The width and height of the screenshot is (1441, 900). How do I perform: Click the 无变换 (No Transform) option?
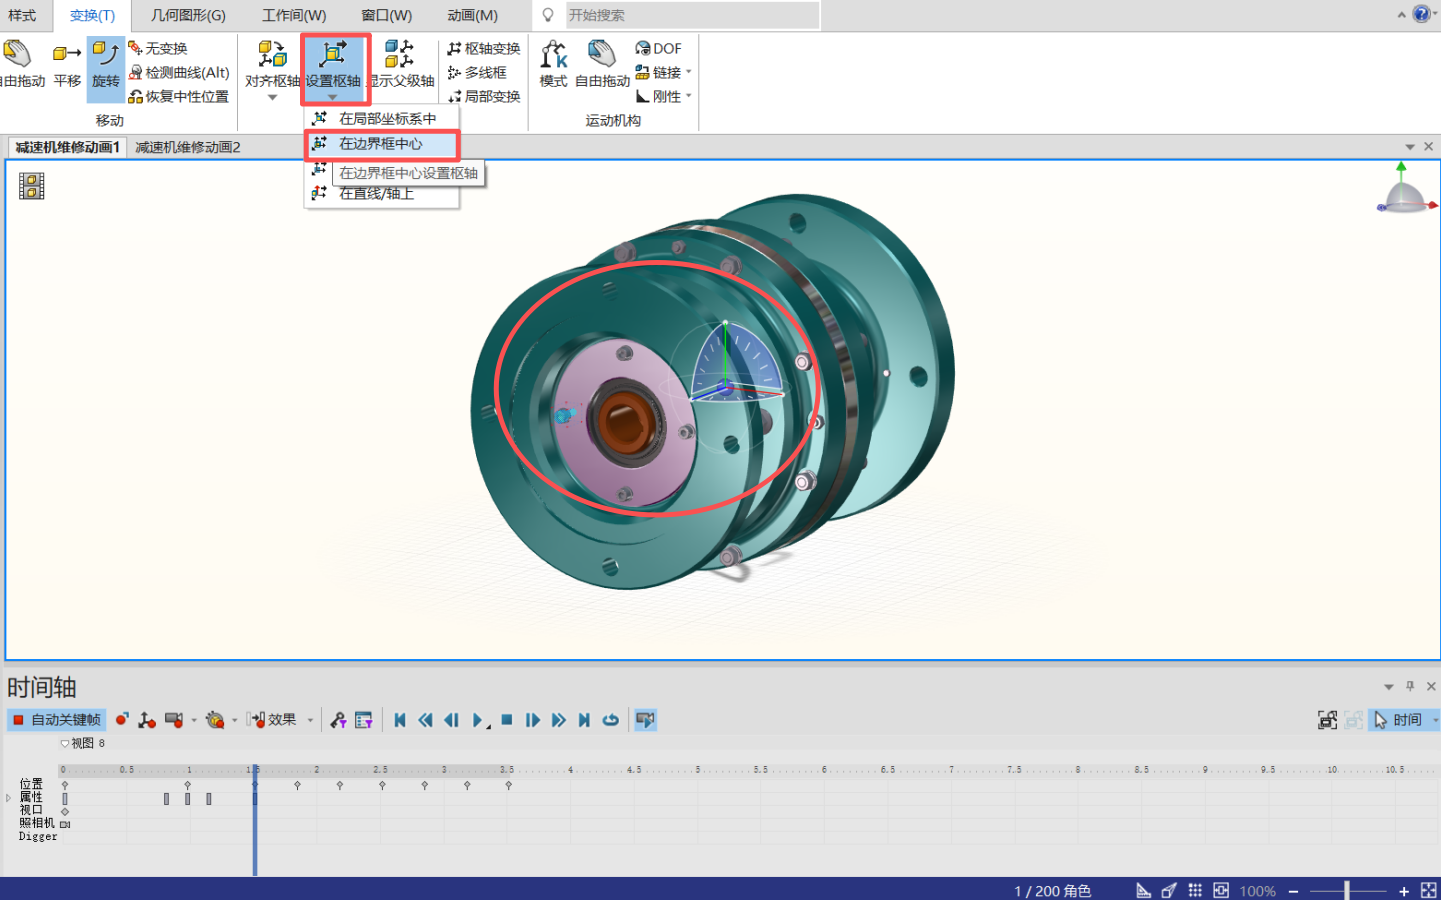[x=158, y=48]
